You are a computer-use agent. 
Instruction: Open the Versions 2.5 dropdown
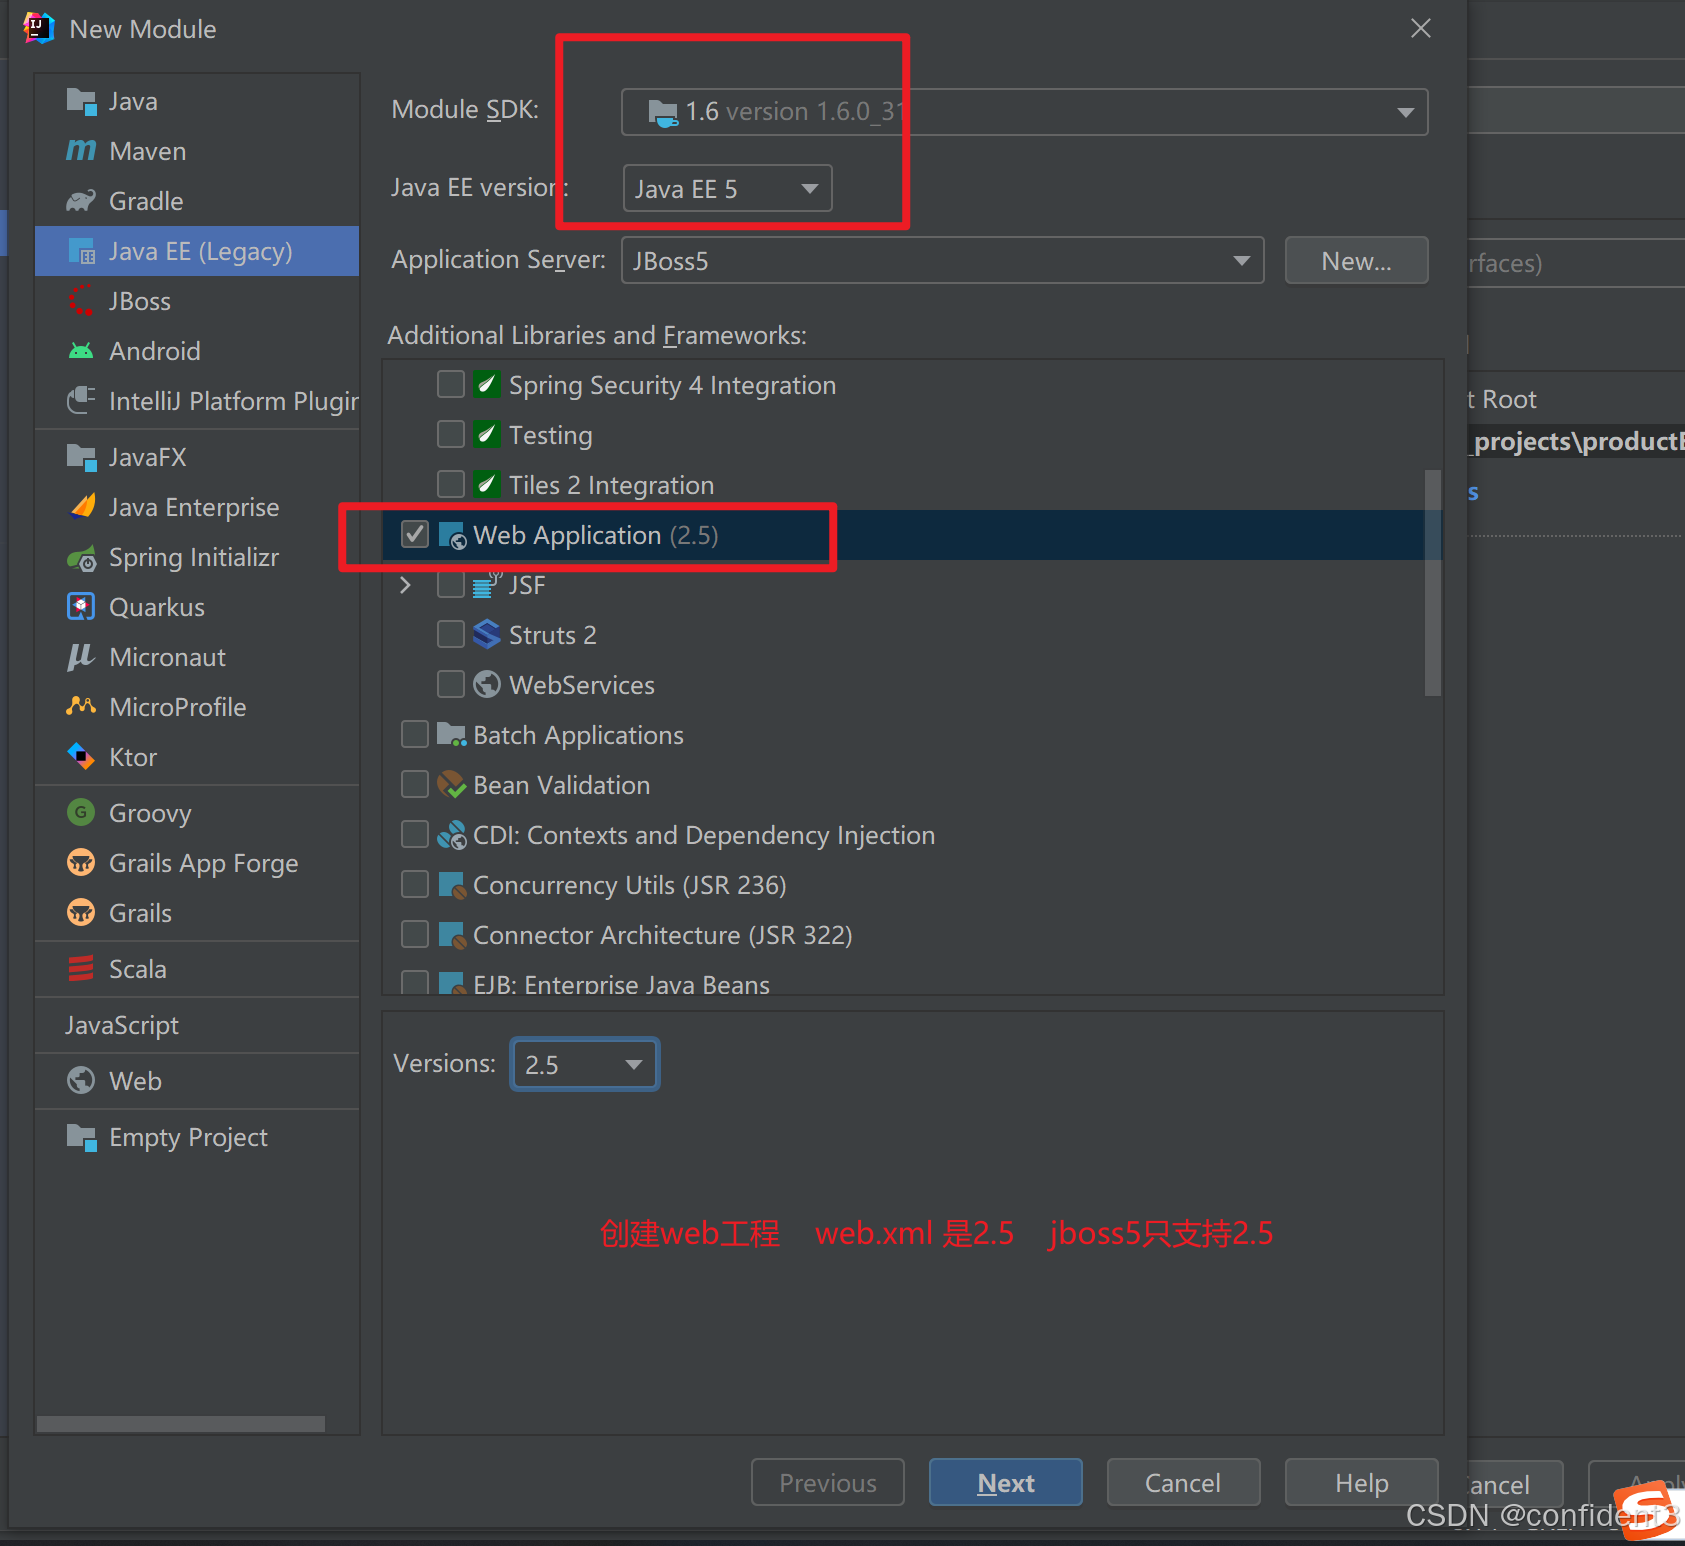pyautogui.click(x=584, y=1064)
